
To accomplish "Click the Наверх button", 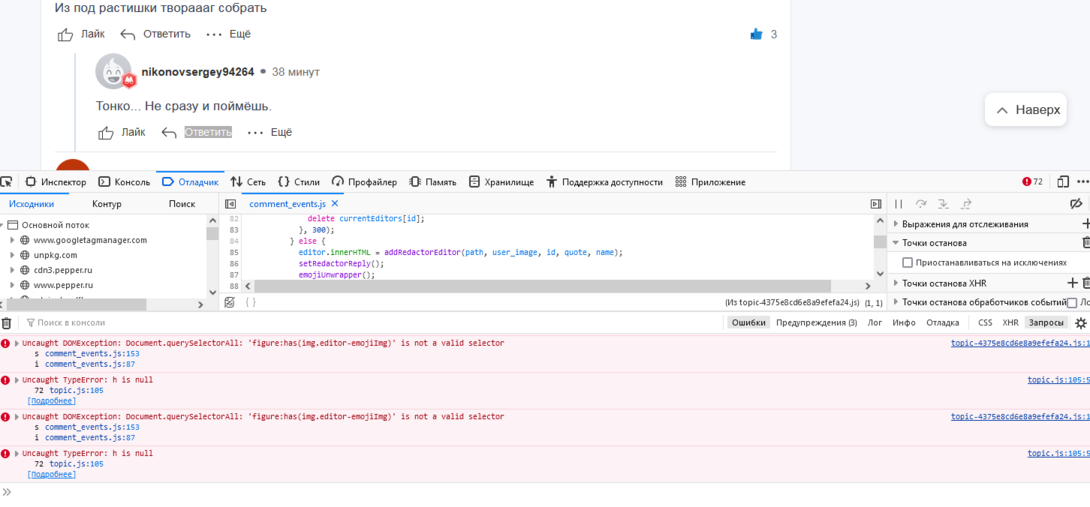I will pyautogui.click(x=1028, y=110).
